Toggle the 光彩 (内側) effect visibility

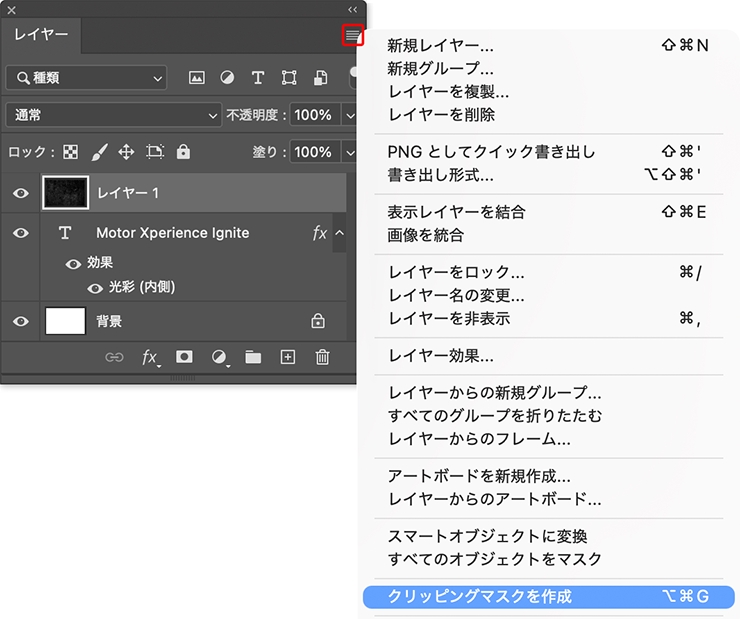coord(96,287)
